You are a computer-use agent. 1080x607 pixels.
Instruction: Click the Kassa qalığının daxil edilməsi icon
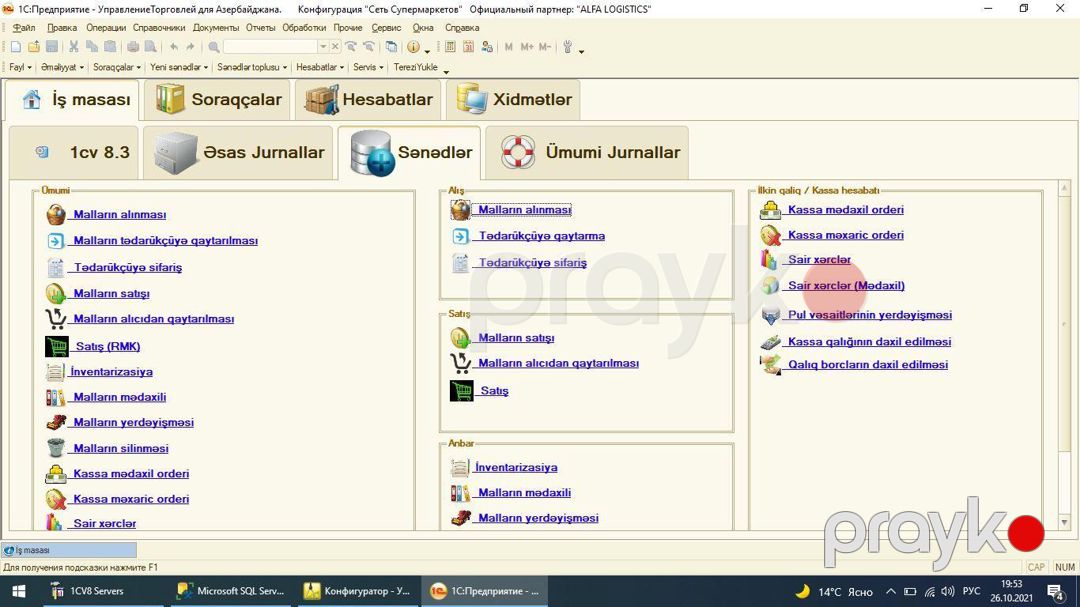coord(770,342)
